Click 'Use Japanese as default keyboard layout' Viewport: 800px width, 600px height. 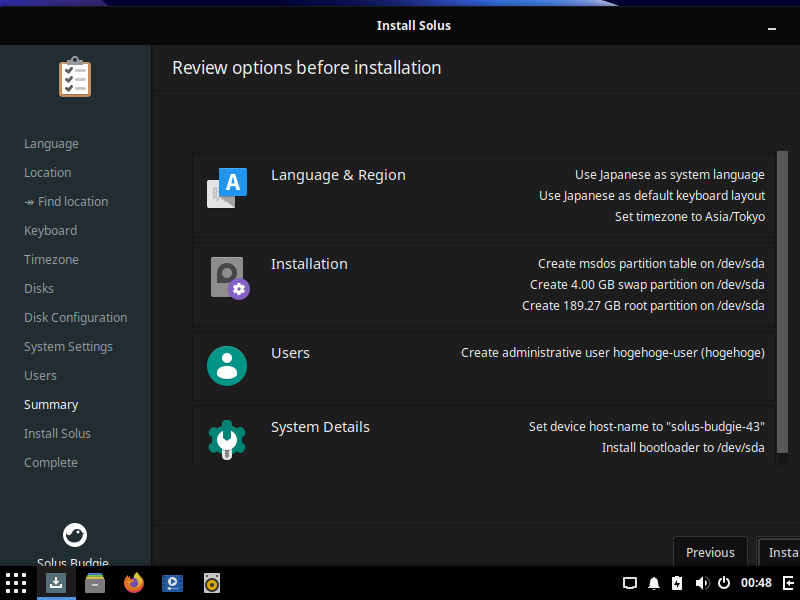(x=652, y=196)
